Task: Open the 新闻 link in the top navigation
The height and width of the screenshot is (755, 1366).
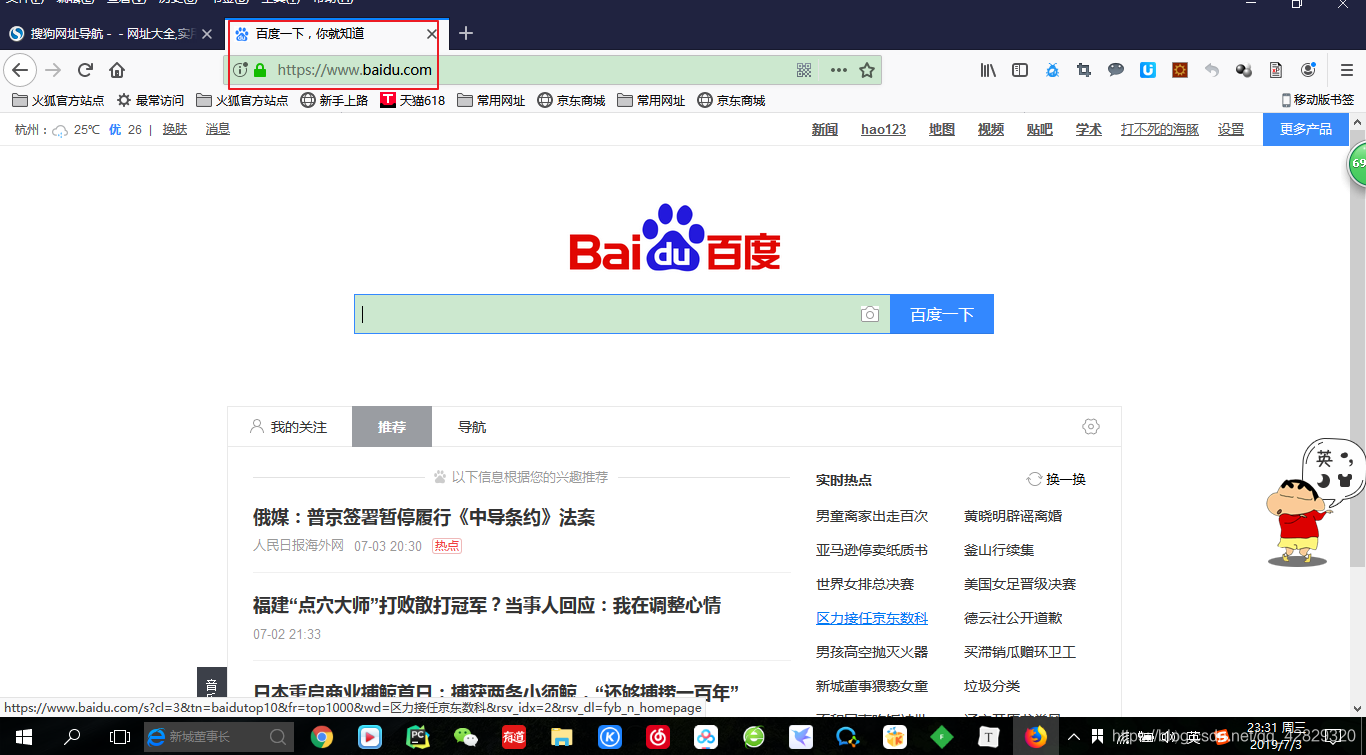Action: [825, 129]
